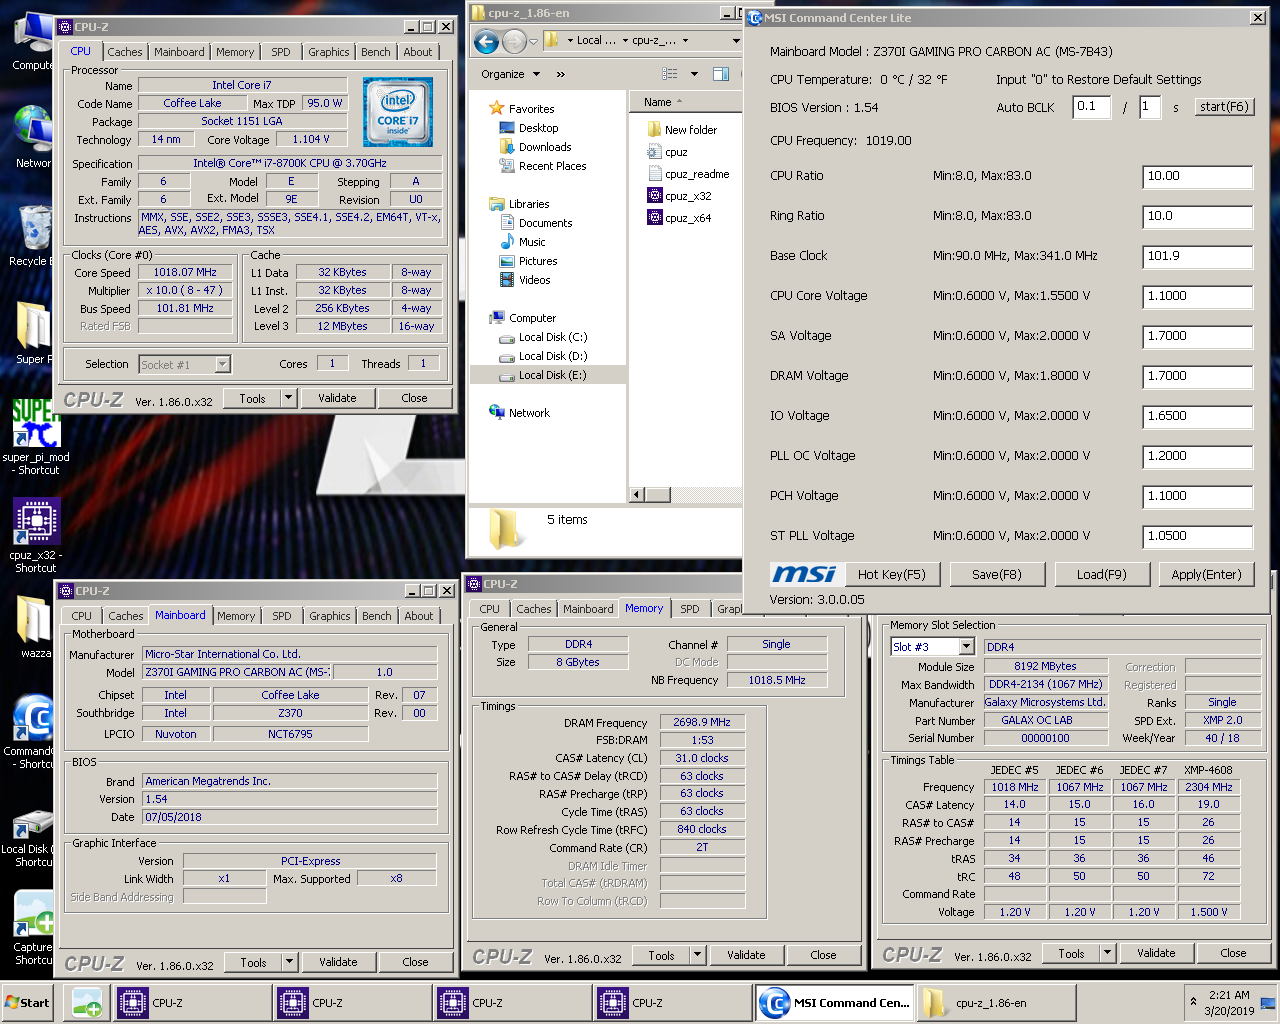Click the MSI logo in Command Center Lite
This screenshot has height=1024, width=1280.
[803, 574]
